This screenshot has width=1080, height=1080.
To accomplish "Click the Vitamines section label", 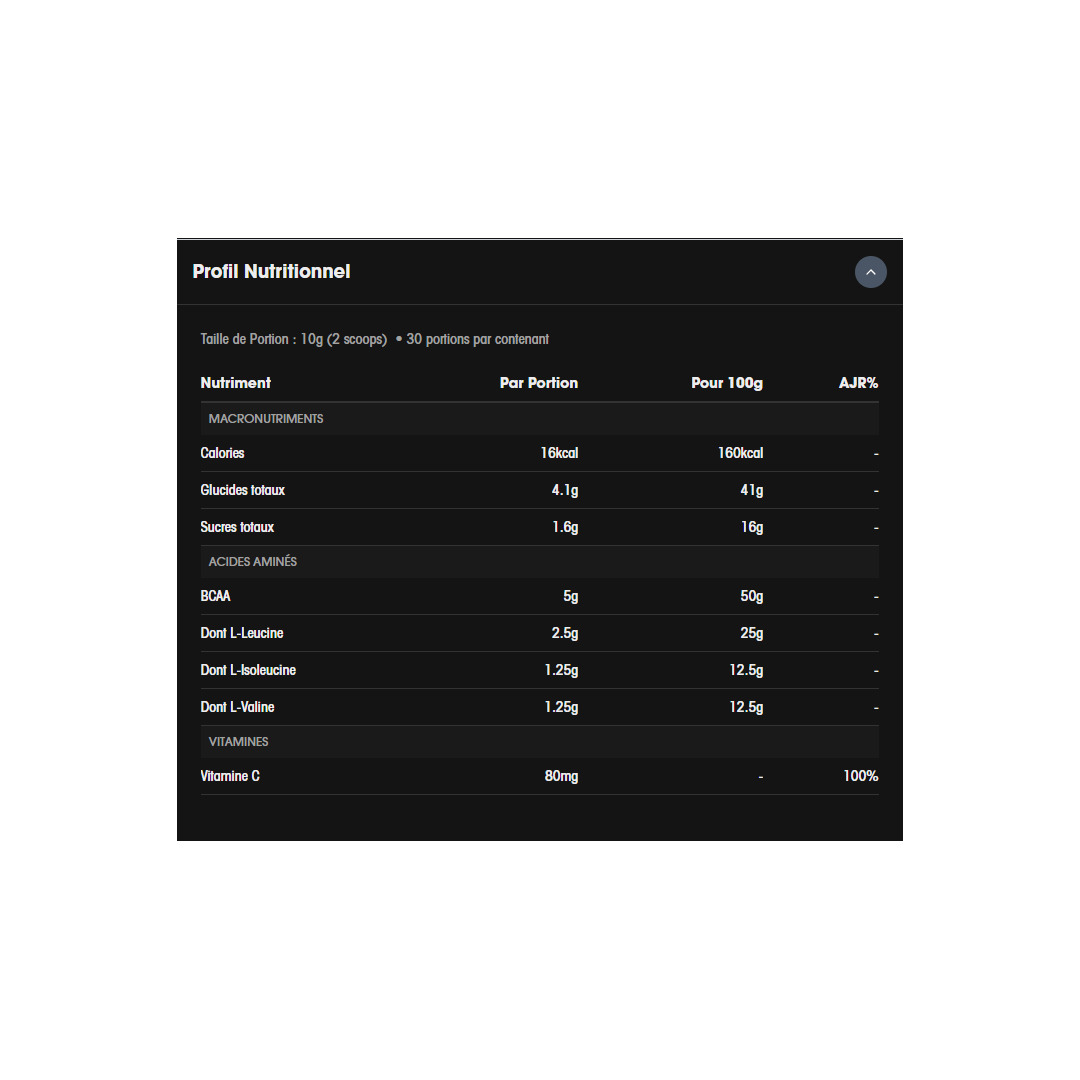I will (238, 742).
